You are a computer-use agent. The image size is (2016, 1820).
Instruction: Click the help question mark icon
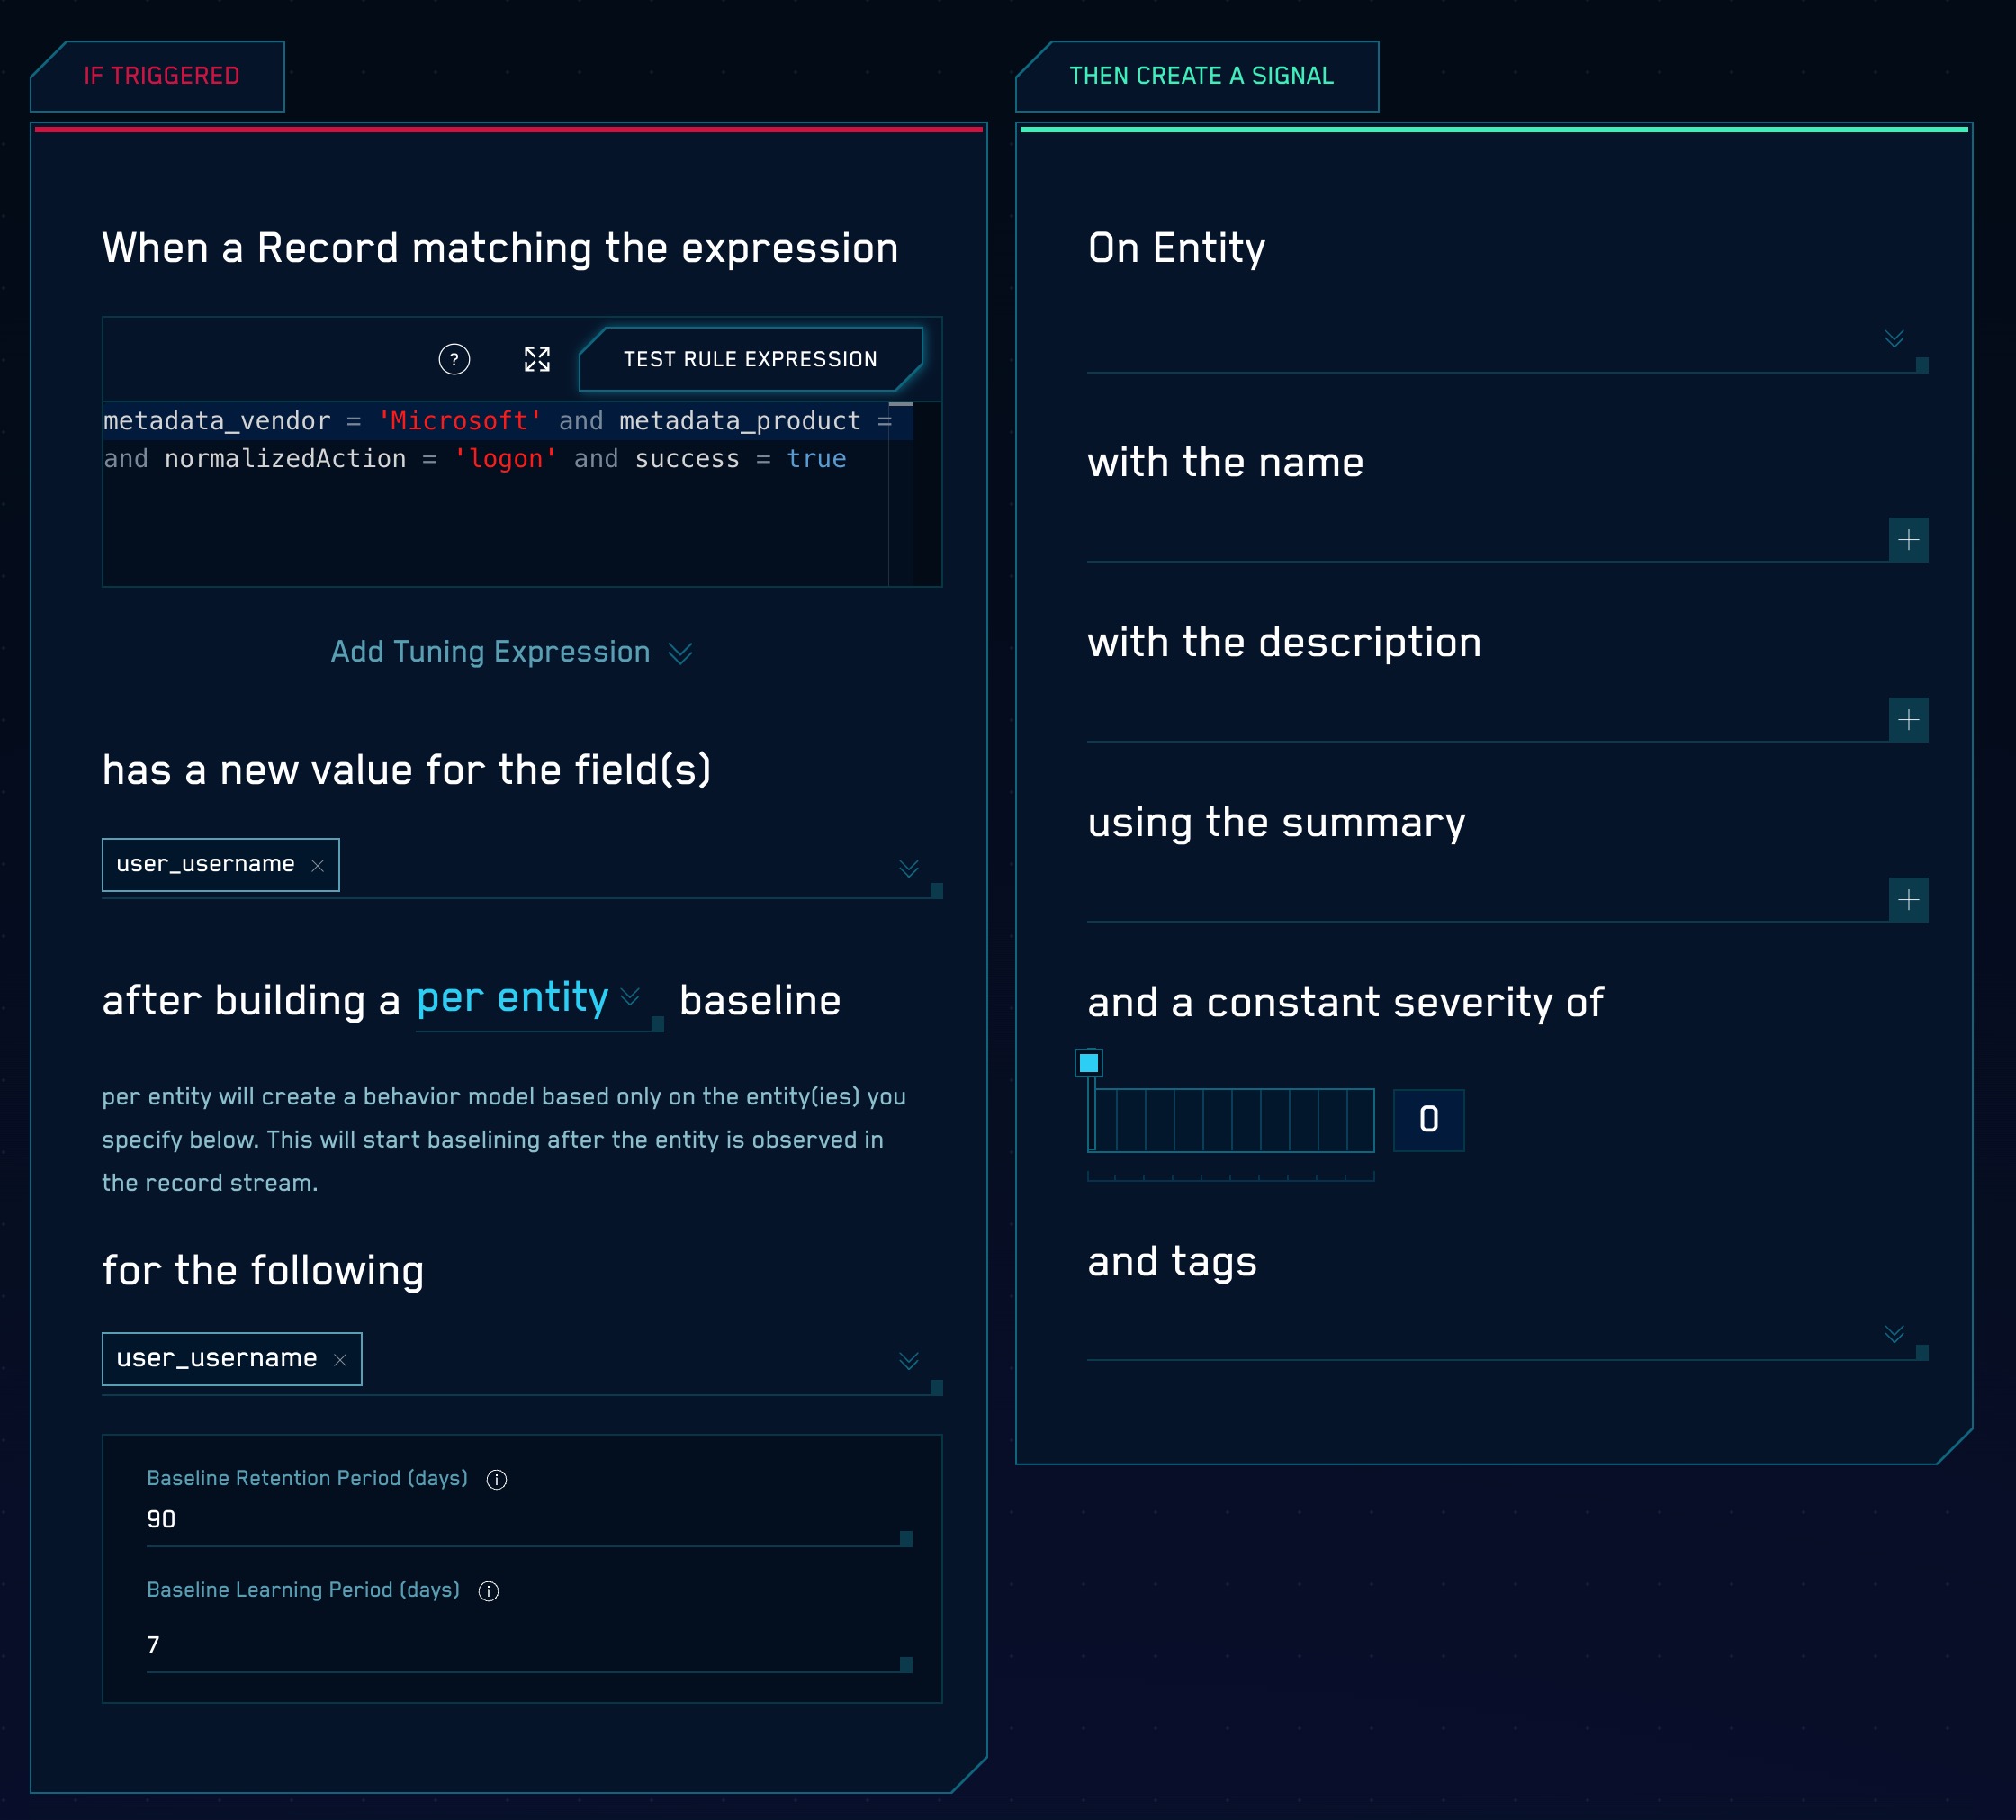click(x=454, y=359)
